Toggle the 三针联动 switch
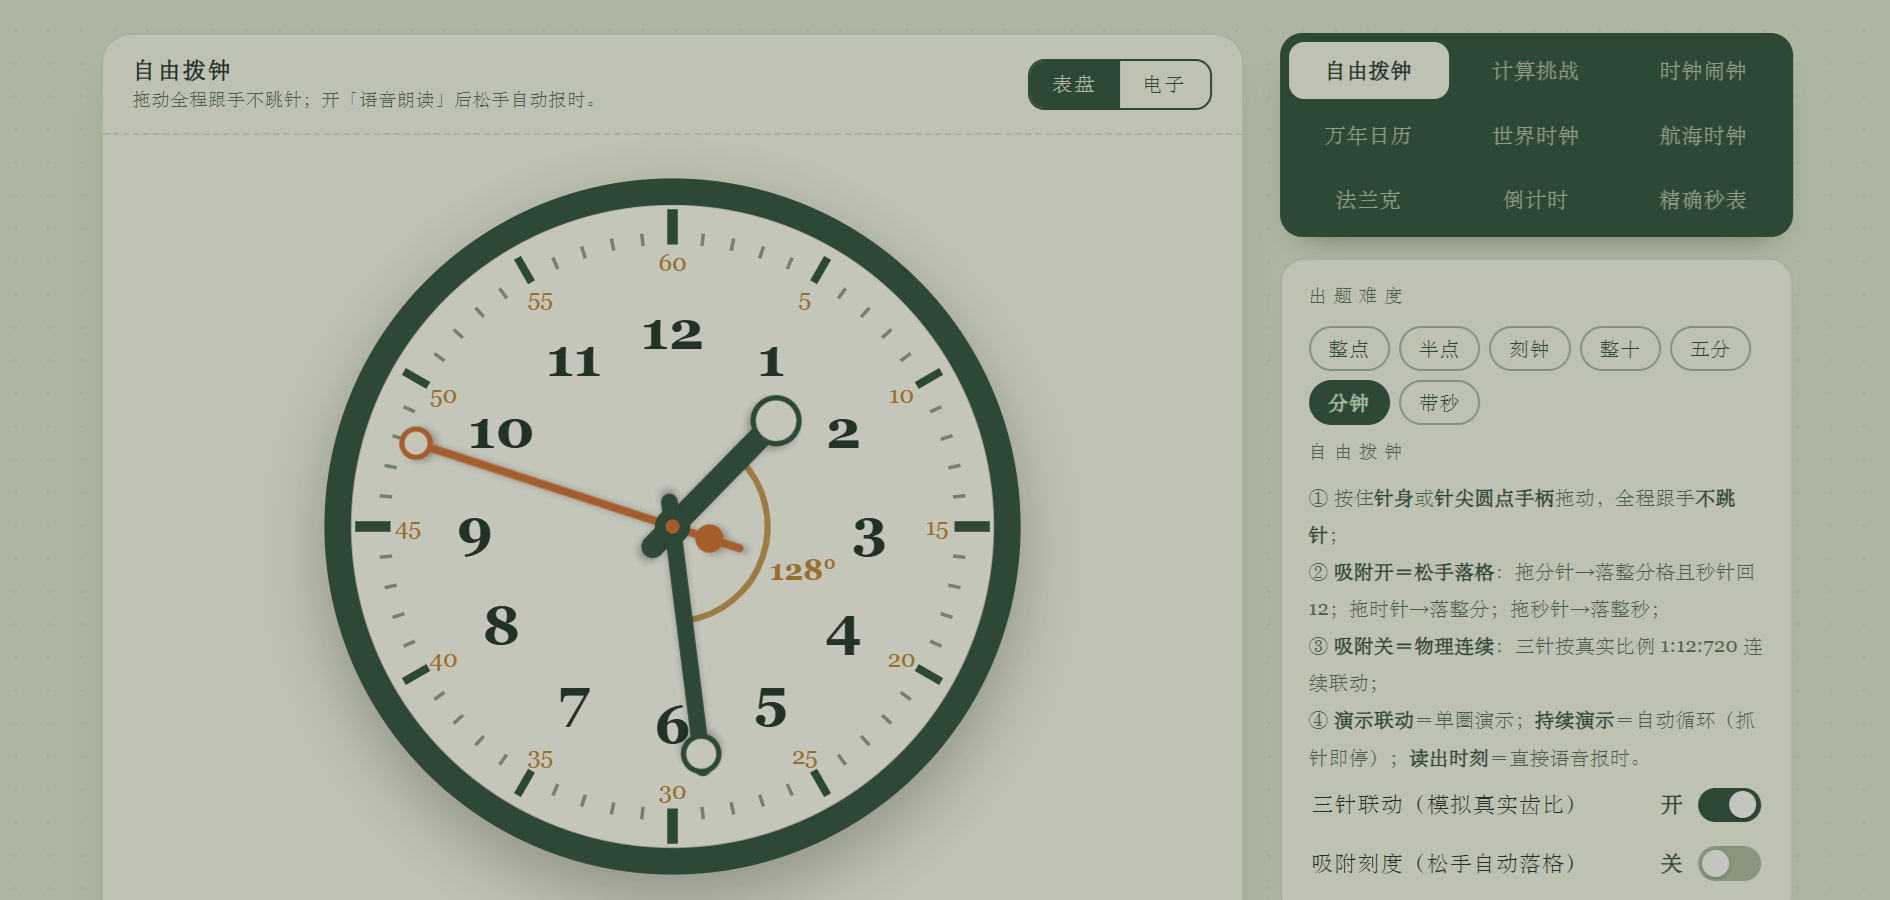The image size is (1890, 900). [1729, 805]
